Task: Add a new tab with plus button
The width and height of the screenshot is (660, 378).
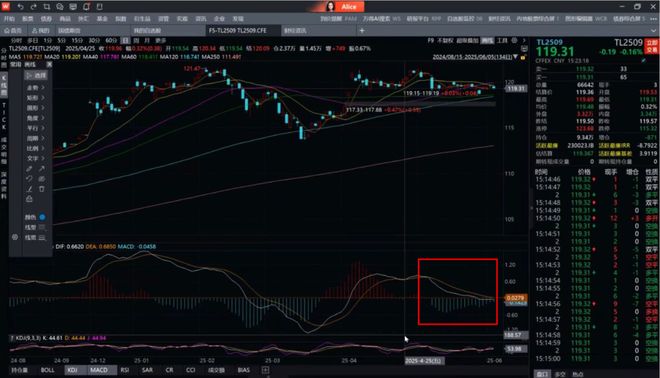Action: [362, 30]
